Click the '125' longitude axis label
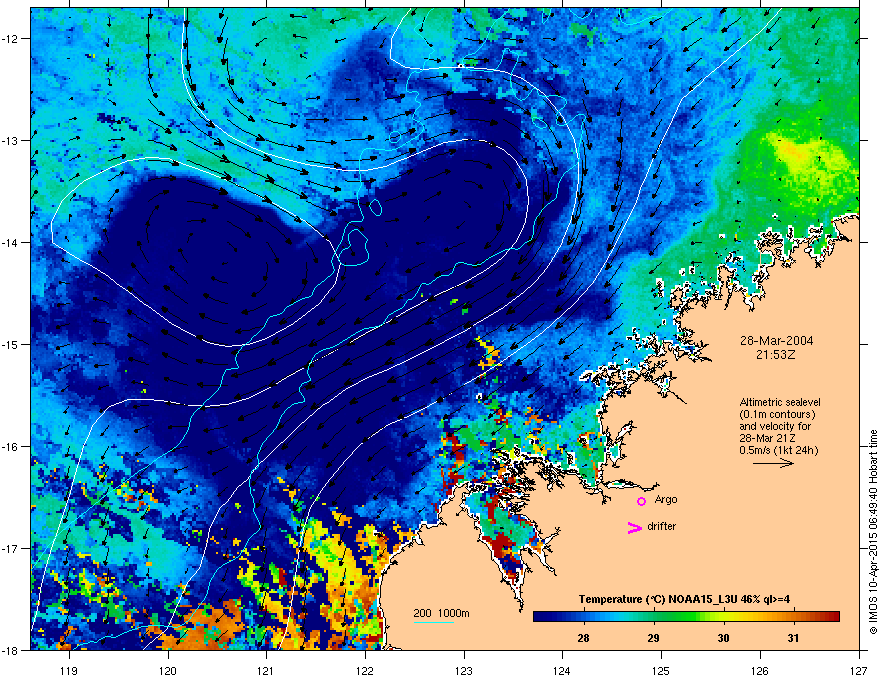880x680 pixels. [x=661, y=670]
